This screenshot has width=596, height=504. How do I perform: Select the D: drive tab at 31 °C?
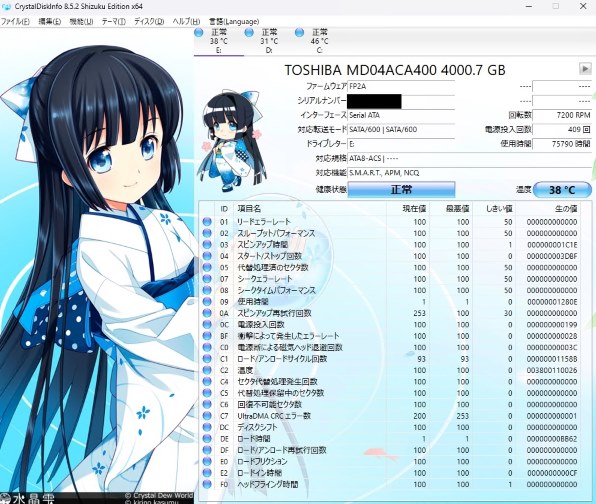(x=269, y=41)
